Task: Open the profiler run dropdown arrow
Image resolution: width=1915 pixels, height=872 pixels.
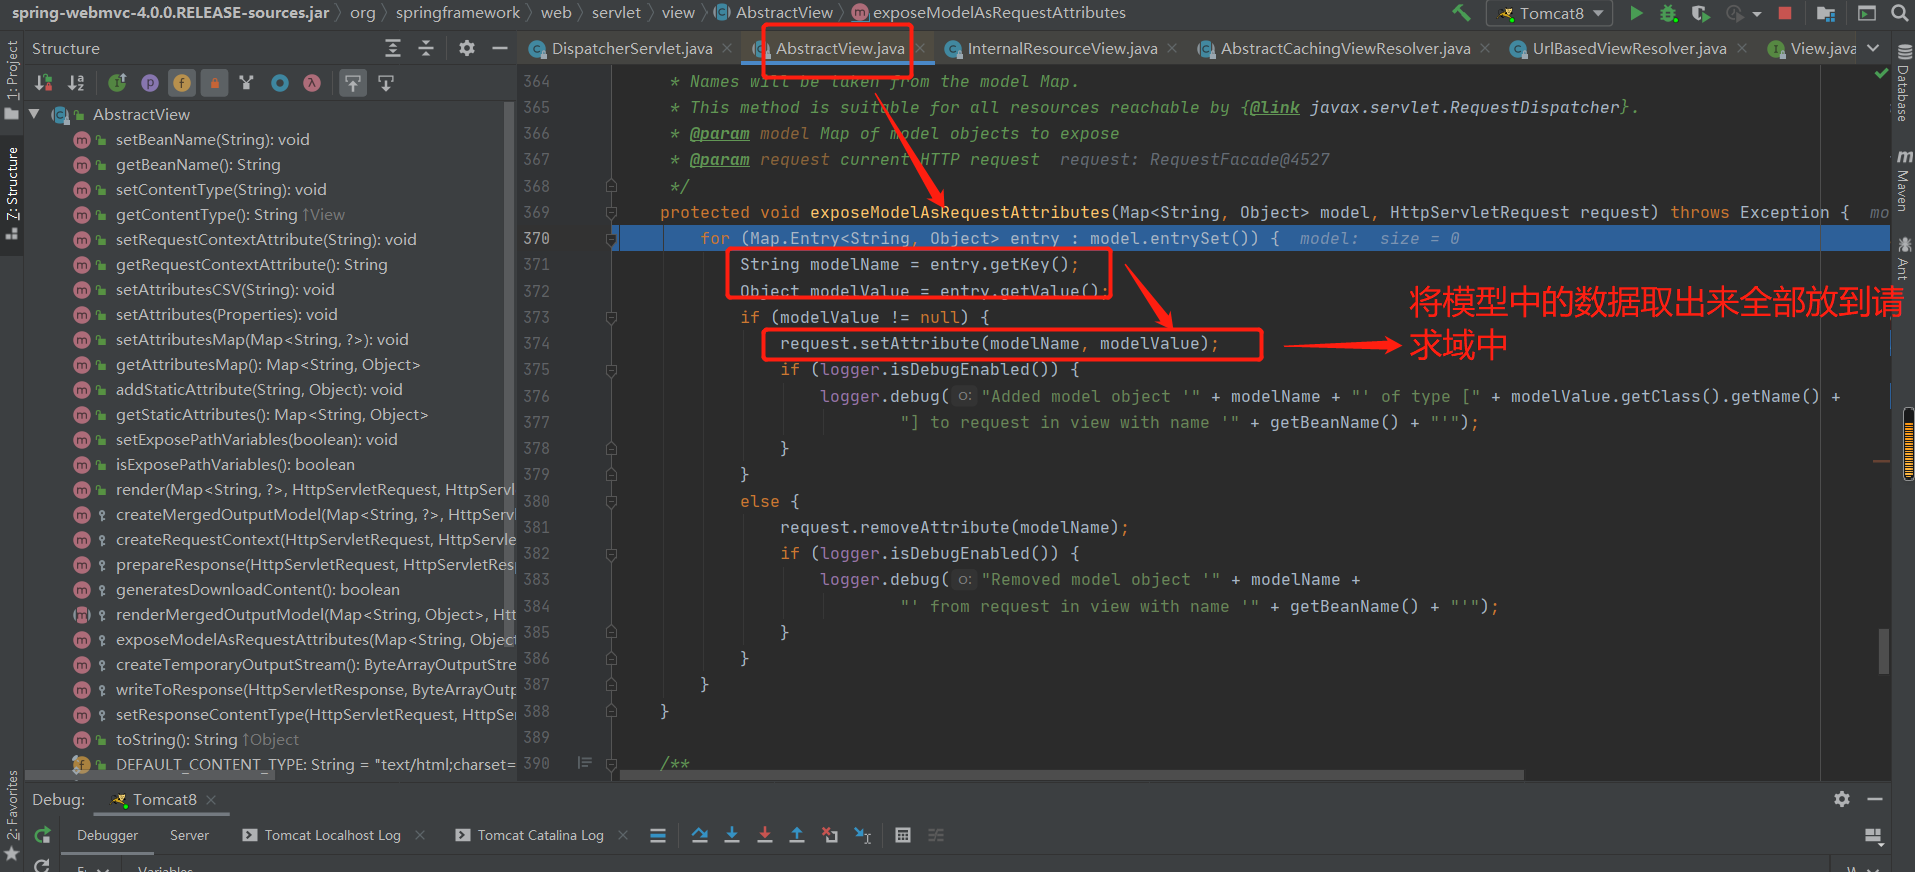Action: (1757, 14)
